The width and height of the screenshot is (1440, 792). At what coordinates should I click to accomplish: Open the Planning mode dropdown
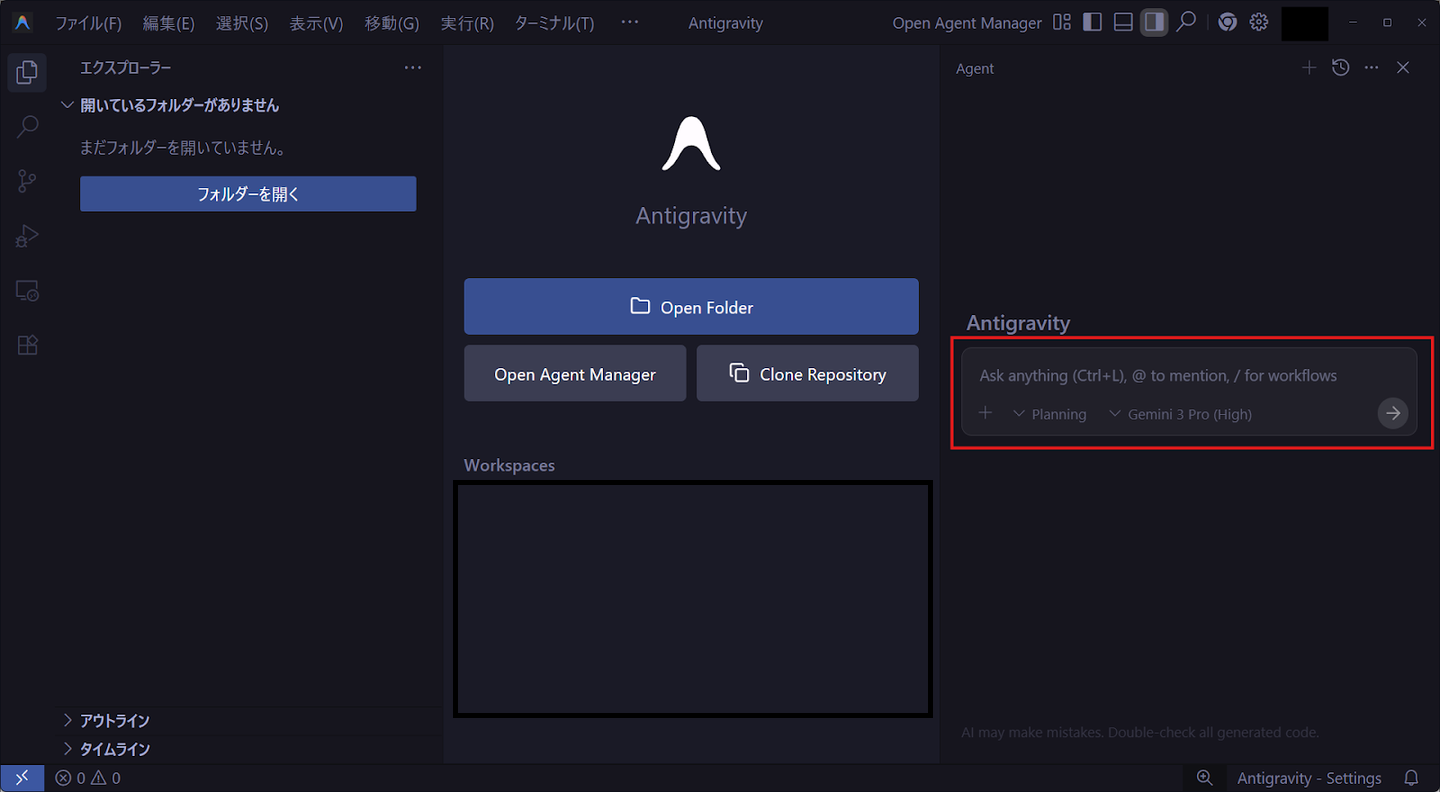1049,414
